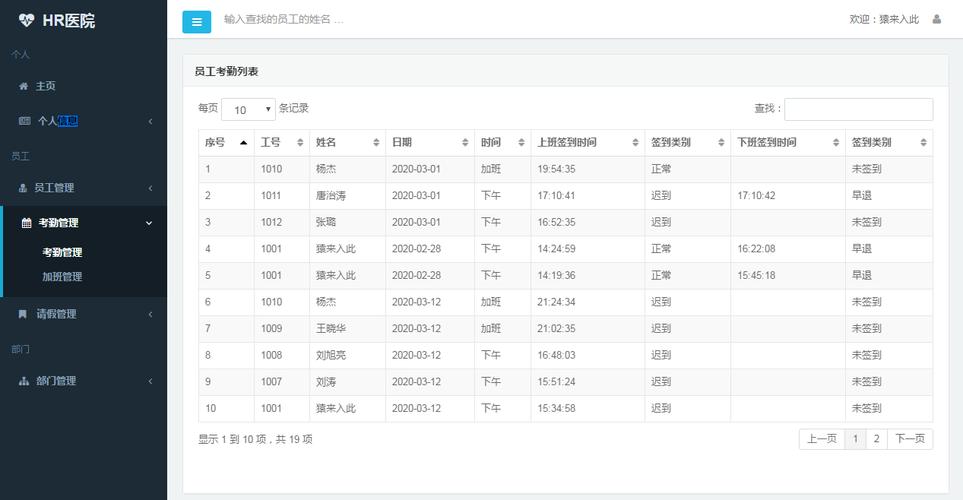This screenshot has height=500, width=963.
Task: Sort table by 姓名 column arrows
Action: point(376,143)
